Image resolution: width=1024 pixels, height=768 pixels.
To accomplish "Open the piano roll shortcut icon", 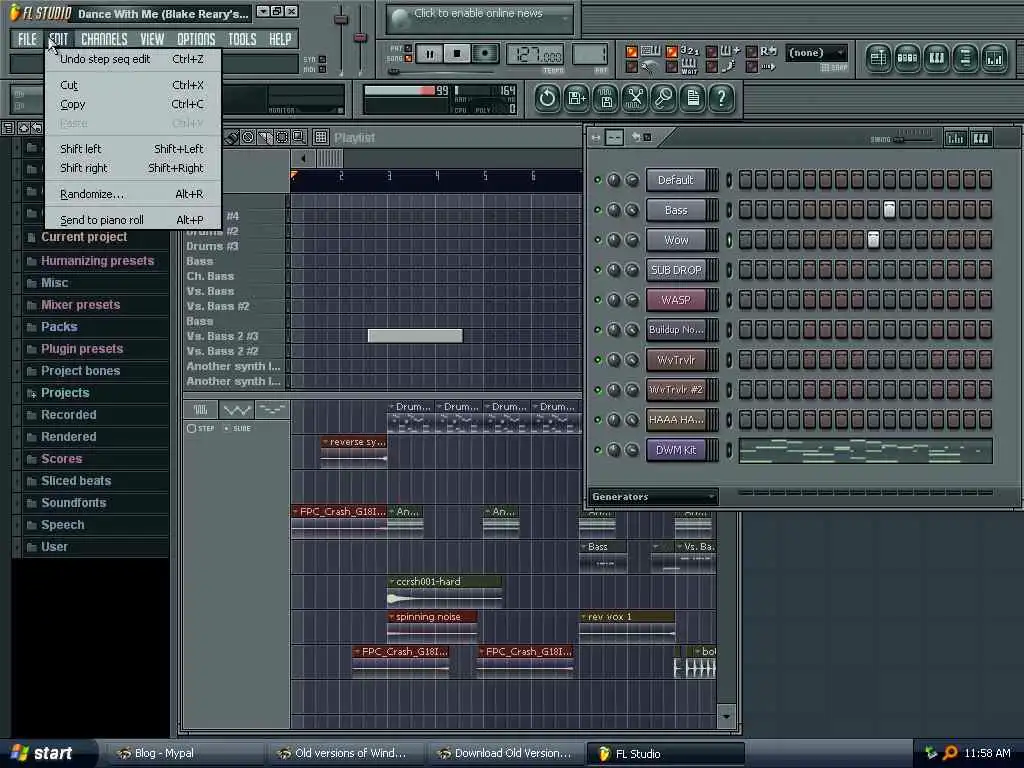I will [x=936, y=59].
